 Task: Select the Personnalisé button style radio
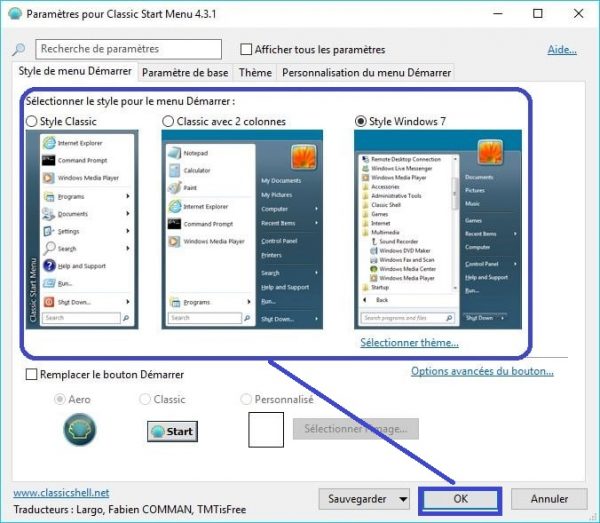click(246, 399)
